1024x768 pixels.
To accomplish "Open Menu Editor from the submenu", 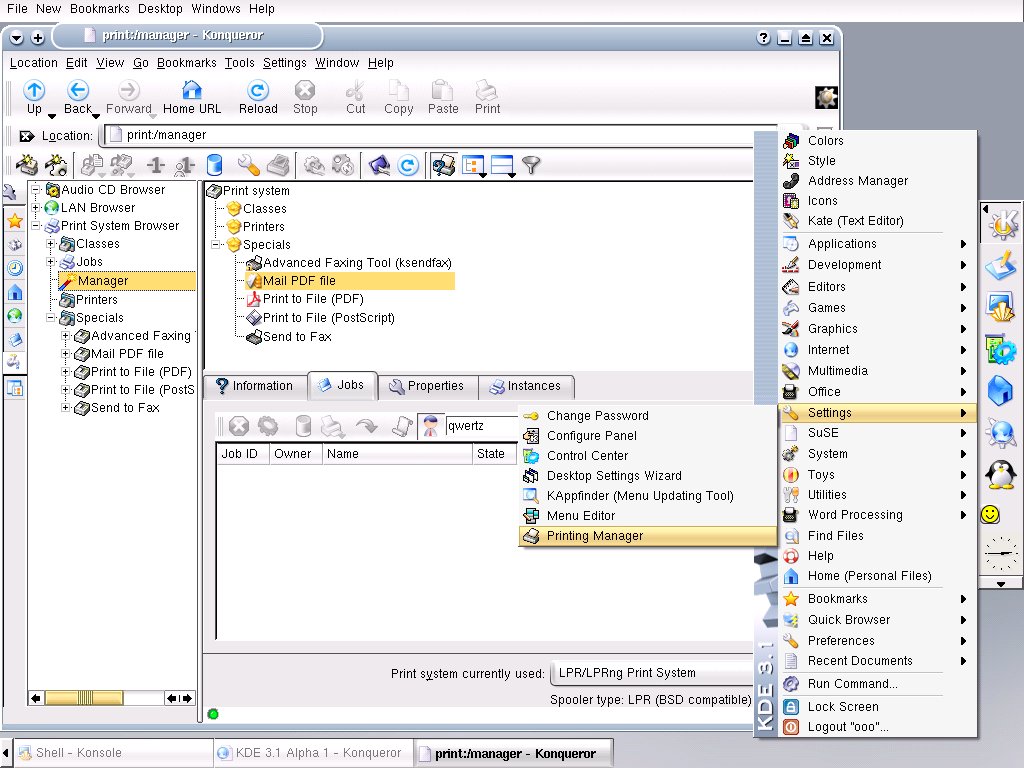I will (648, 516).
